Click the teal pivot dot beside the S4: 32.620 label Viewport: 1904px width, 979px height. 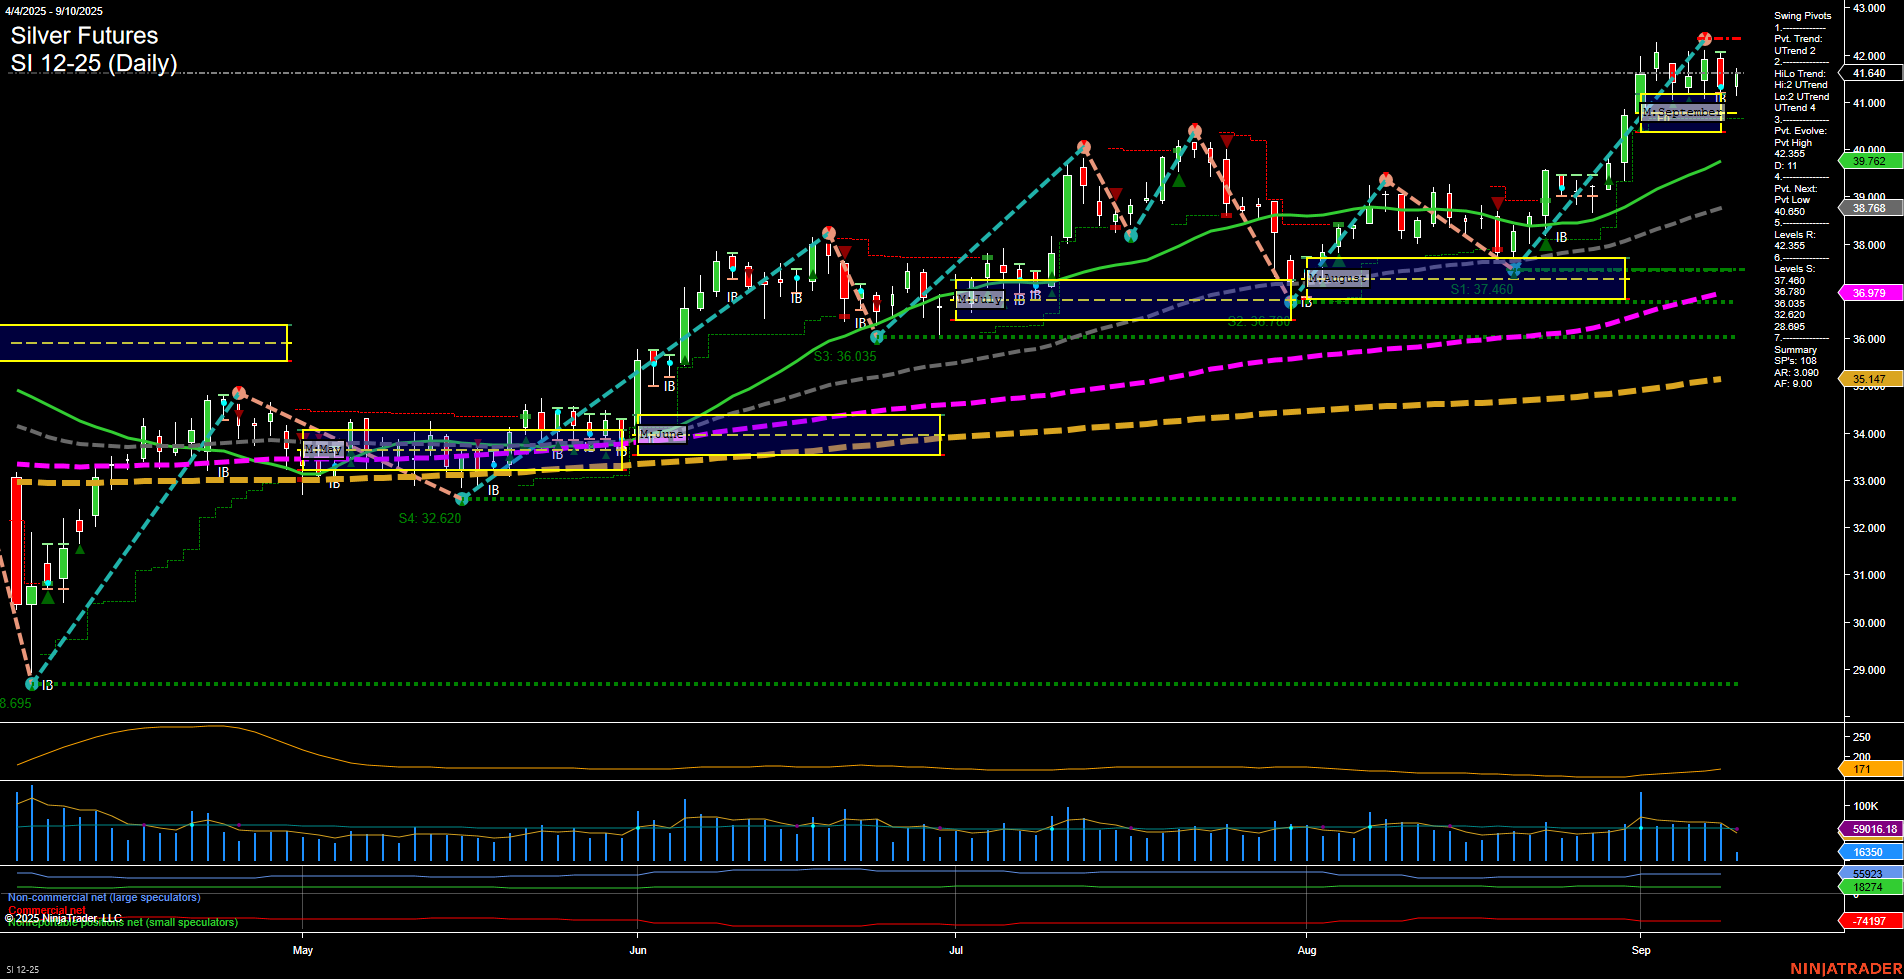462,497
